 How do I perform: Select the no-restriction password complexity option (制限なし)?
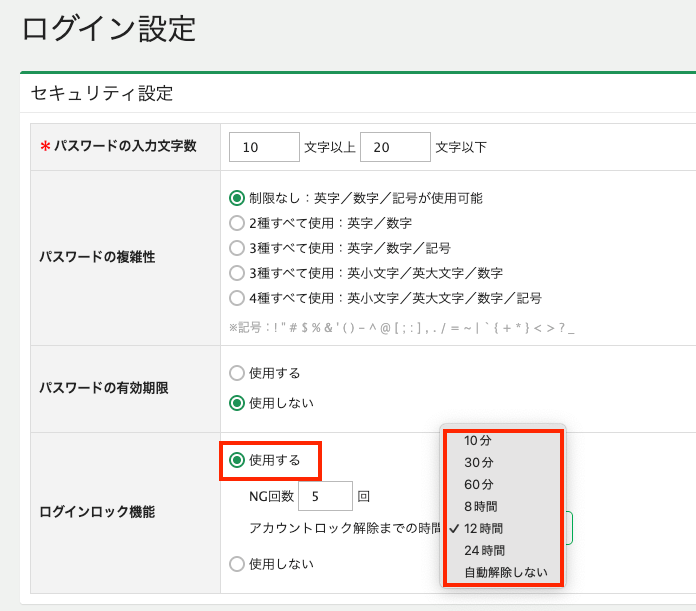point(237,198)
